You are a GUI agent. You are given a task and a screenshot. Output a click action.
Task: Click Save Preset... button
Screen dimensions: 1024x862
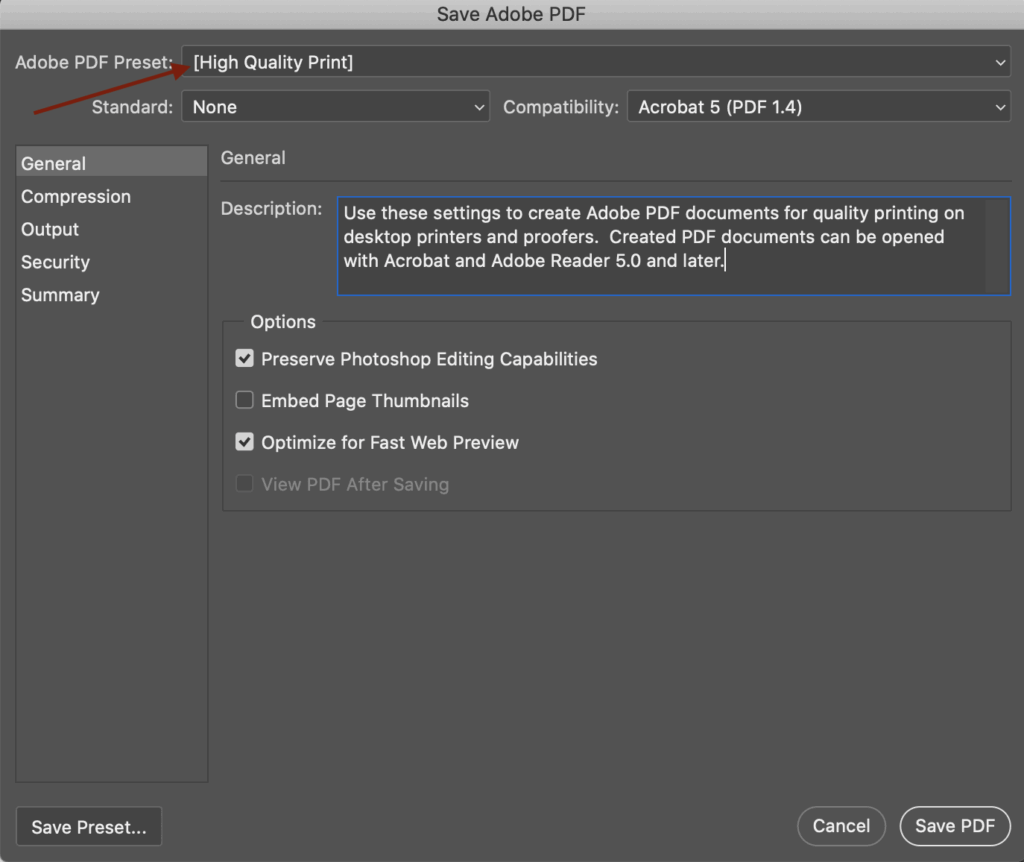click(89, 827)
